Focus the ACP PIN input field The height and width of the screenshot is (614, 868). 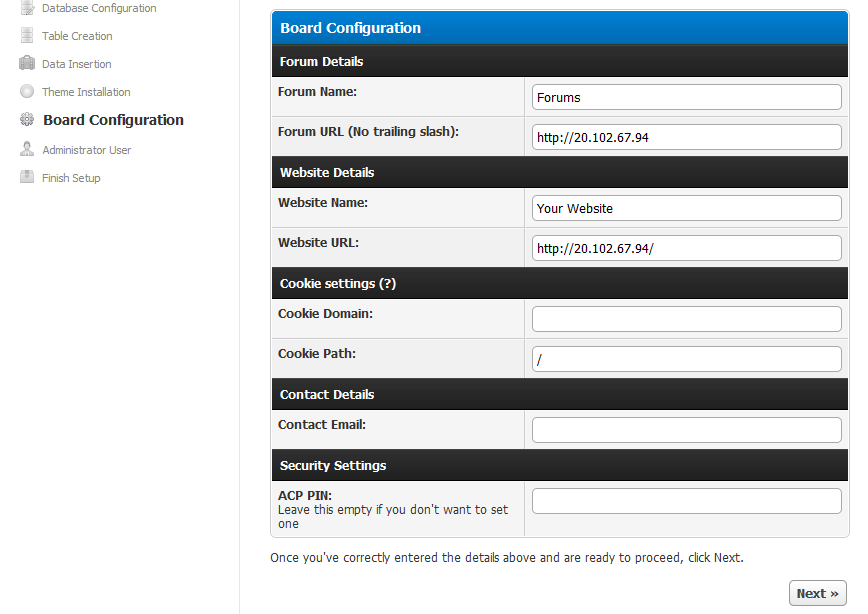click(x=686, y=501)
